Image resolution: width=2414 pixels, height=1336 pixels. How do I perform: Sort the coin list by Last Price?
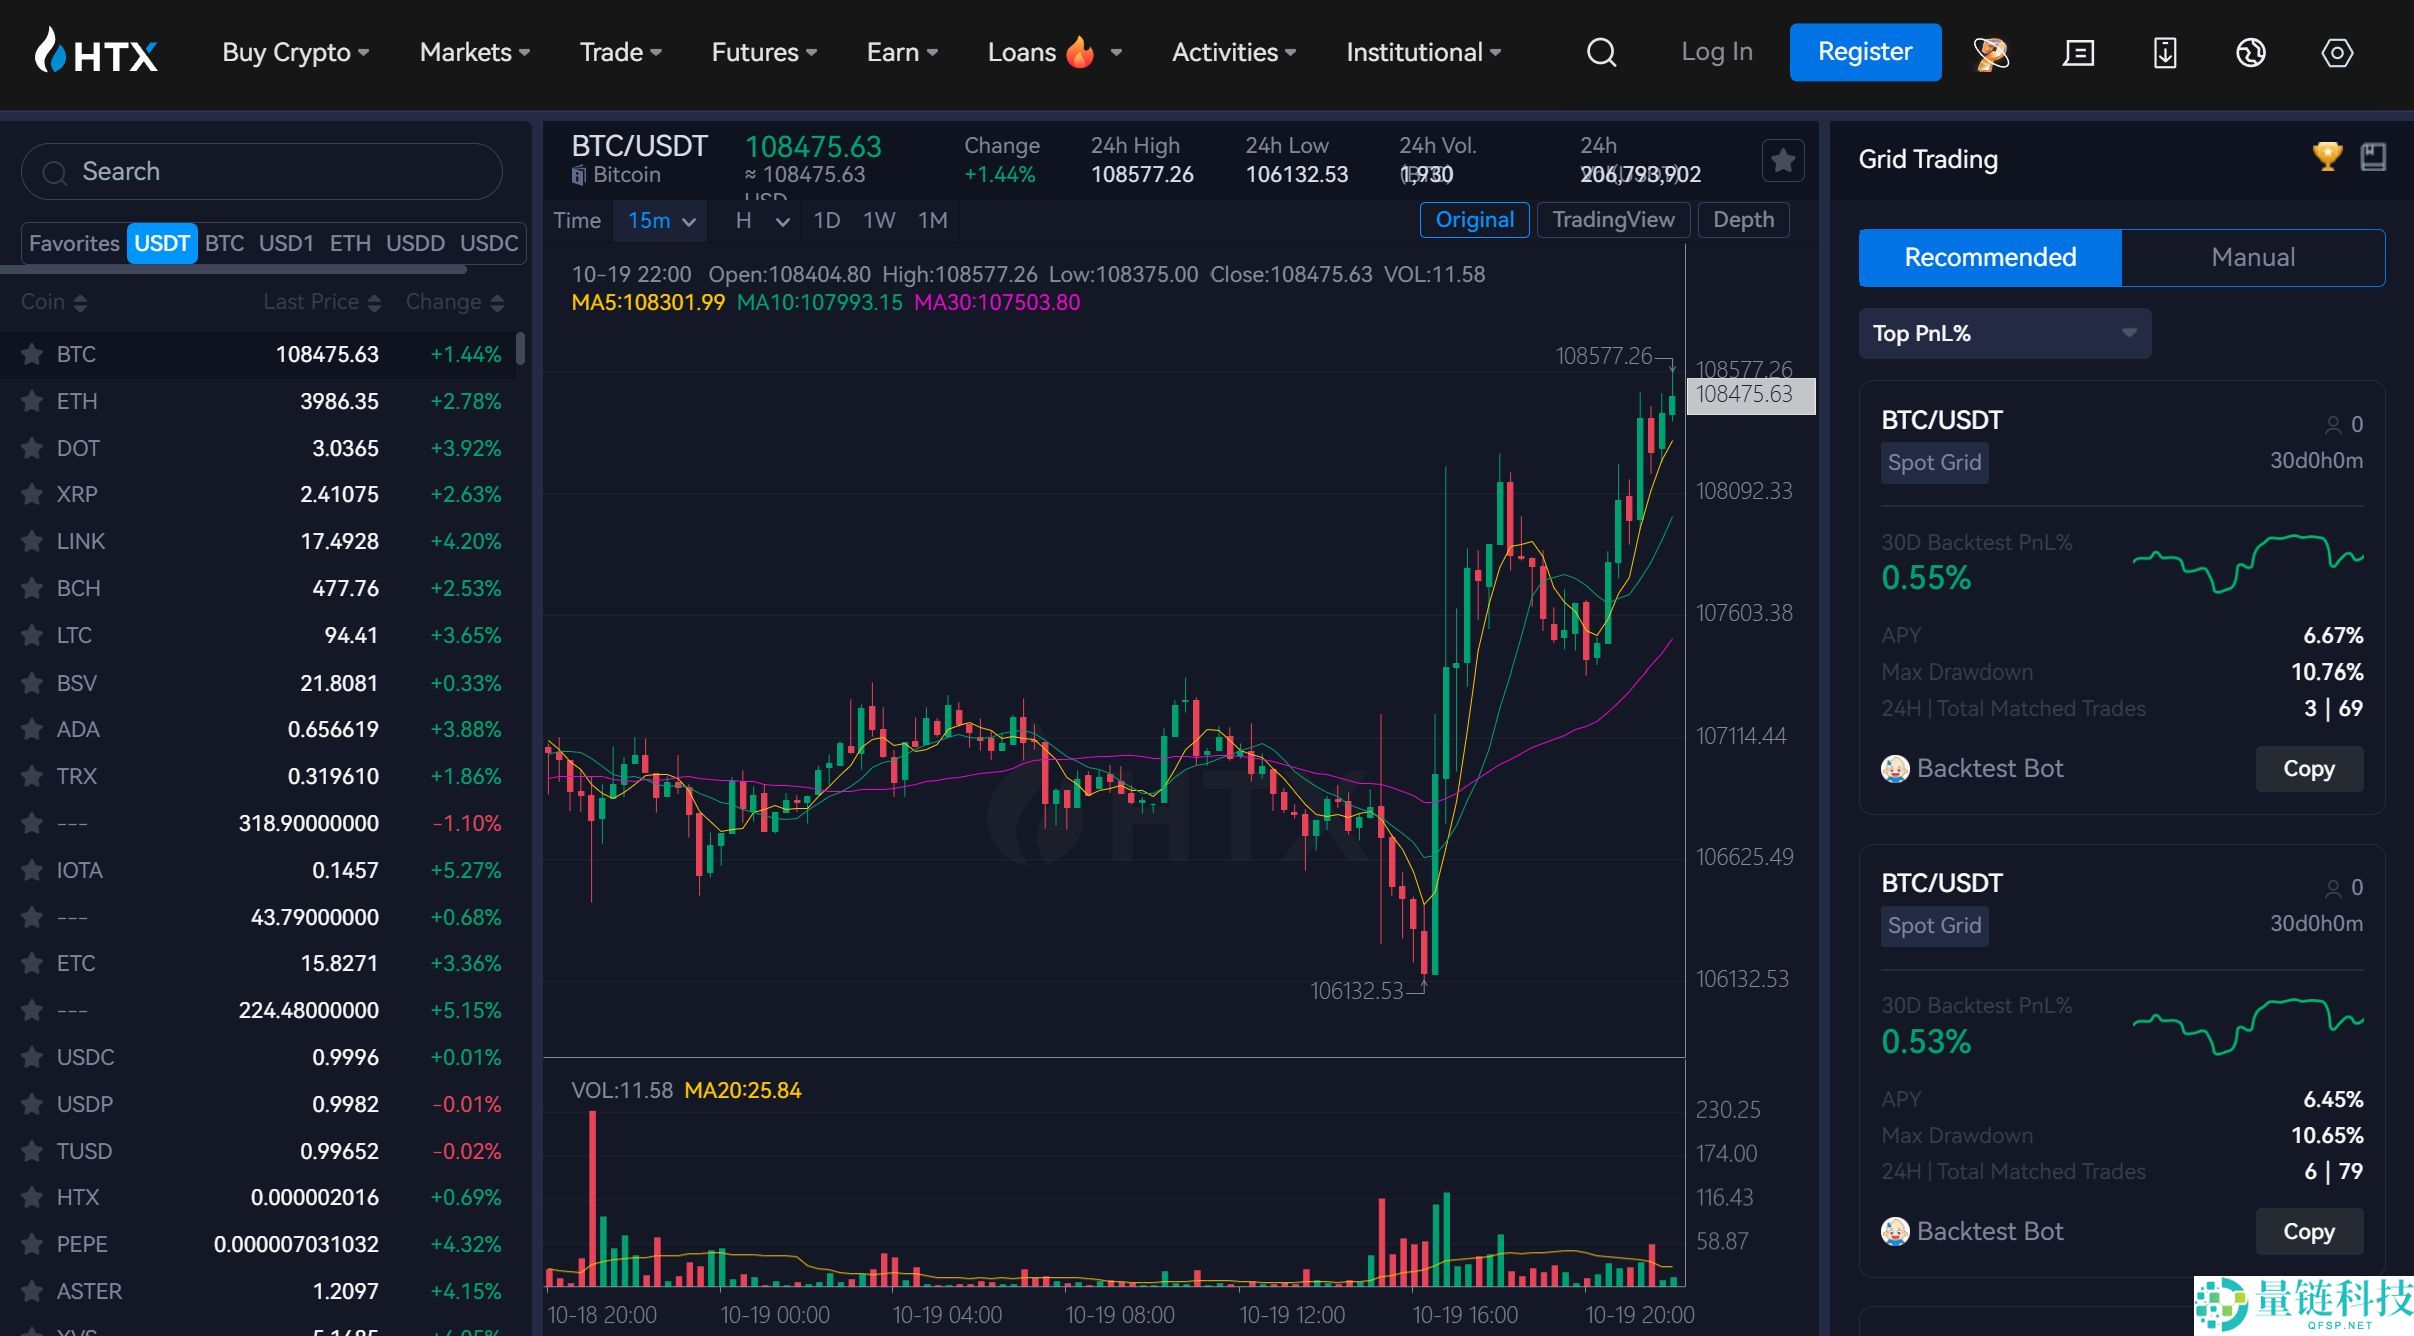tap(322, 302)
